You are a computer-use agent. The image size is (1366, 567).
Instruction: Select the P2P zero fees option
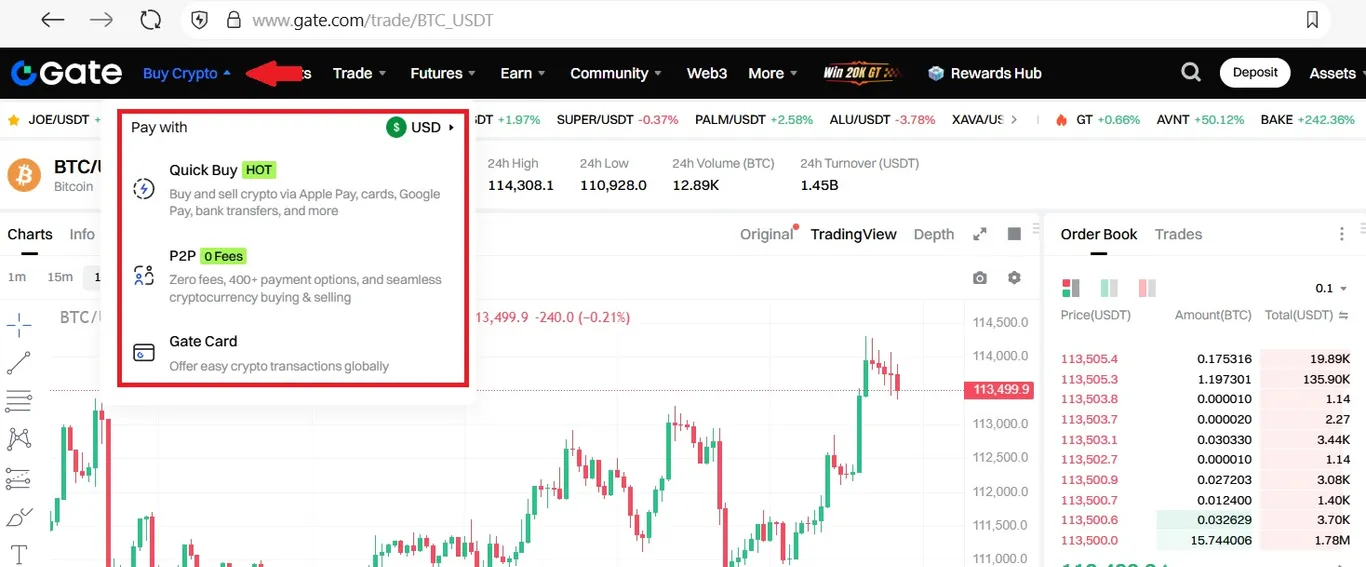[x=293, y=276]
